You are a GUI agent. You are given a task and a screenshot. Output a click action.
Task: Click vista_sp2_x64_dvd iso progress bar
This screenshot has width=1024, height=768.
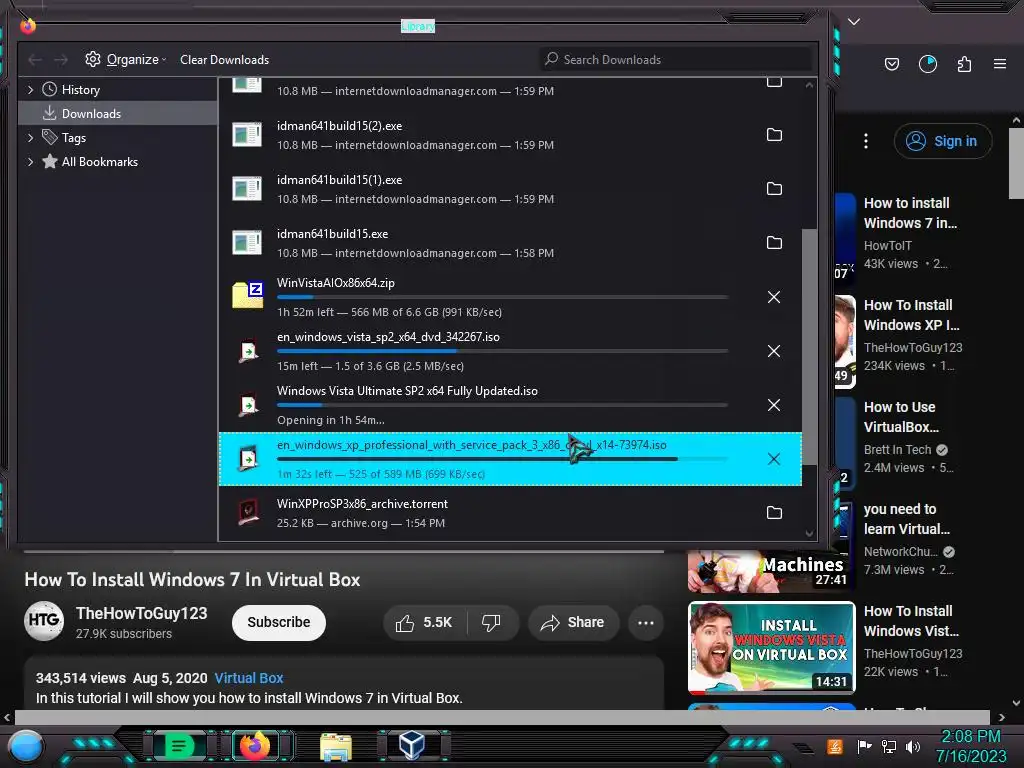point(502,351)
